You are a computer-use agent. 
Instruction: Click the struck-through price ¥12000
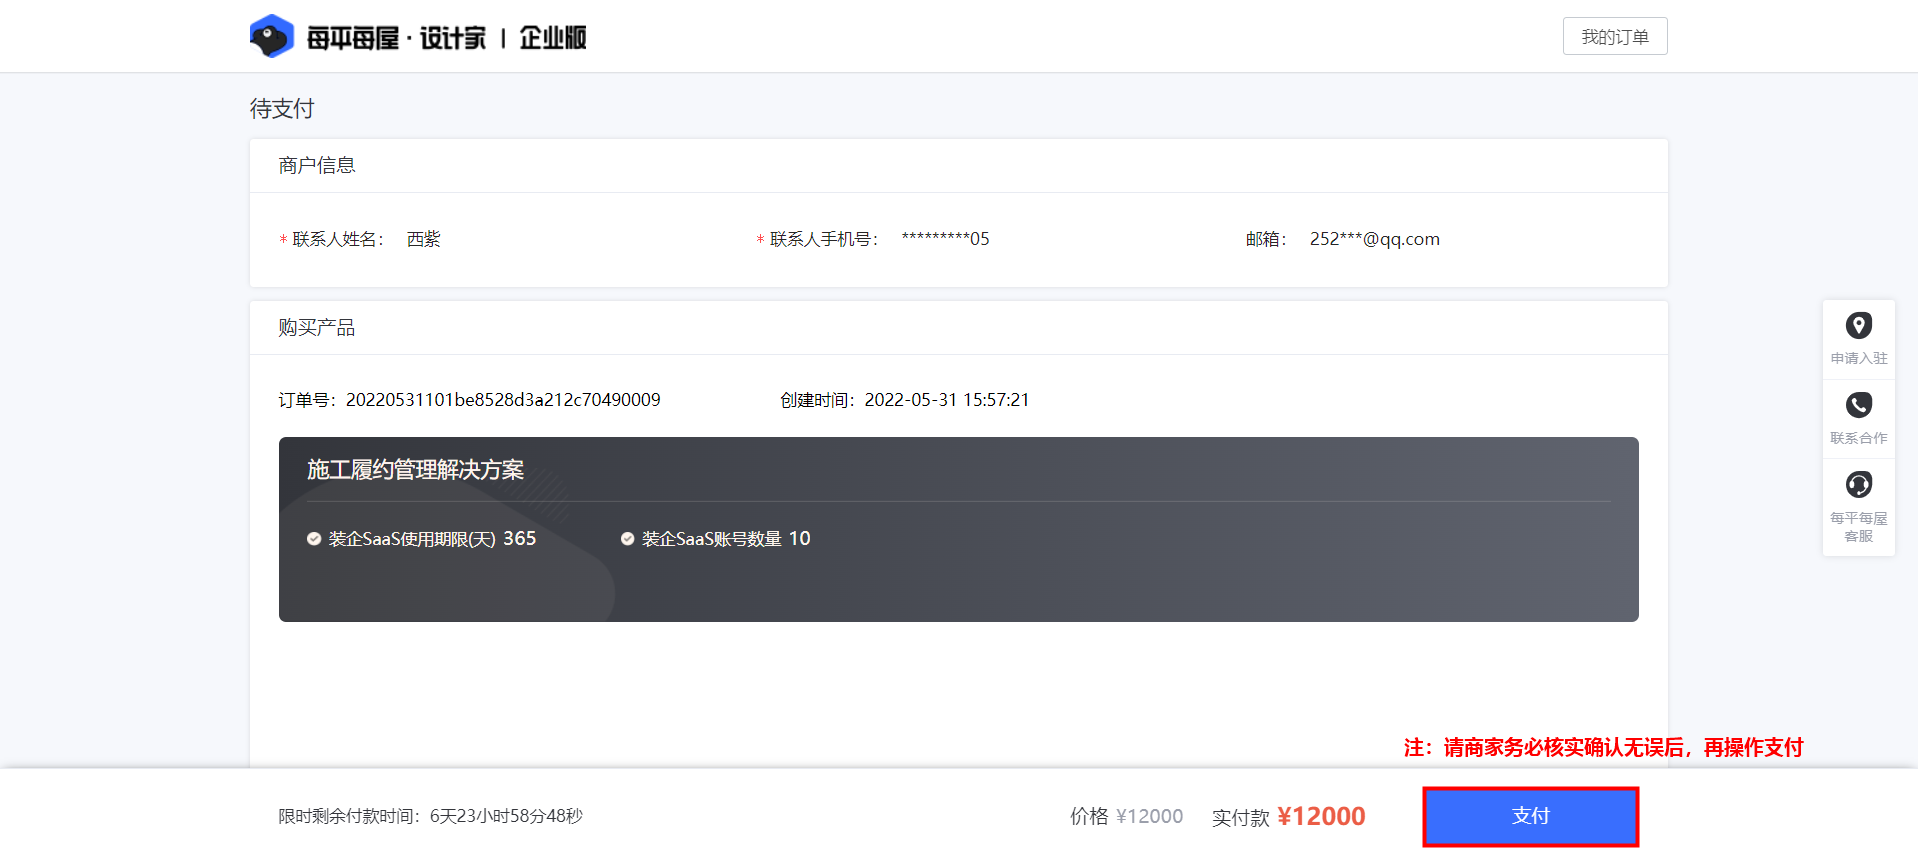pyautogui.click(x=1149, y=816)
